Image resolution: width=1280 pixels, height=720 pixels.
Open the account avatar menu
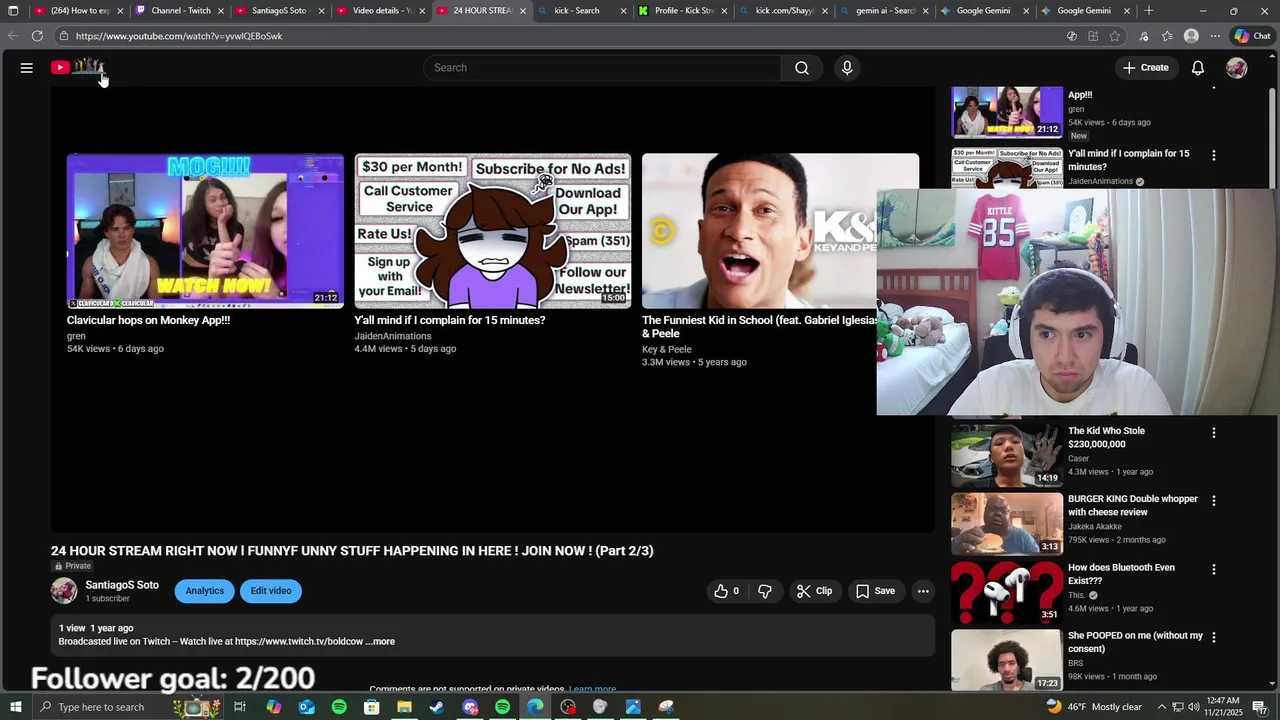tap(1237, 68)
